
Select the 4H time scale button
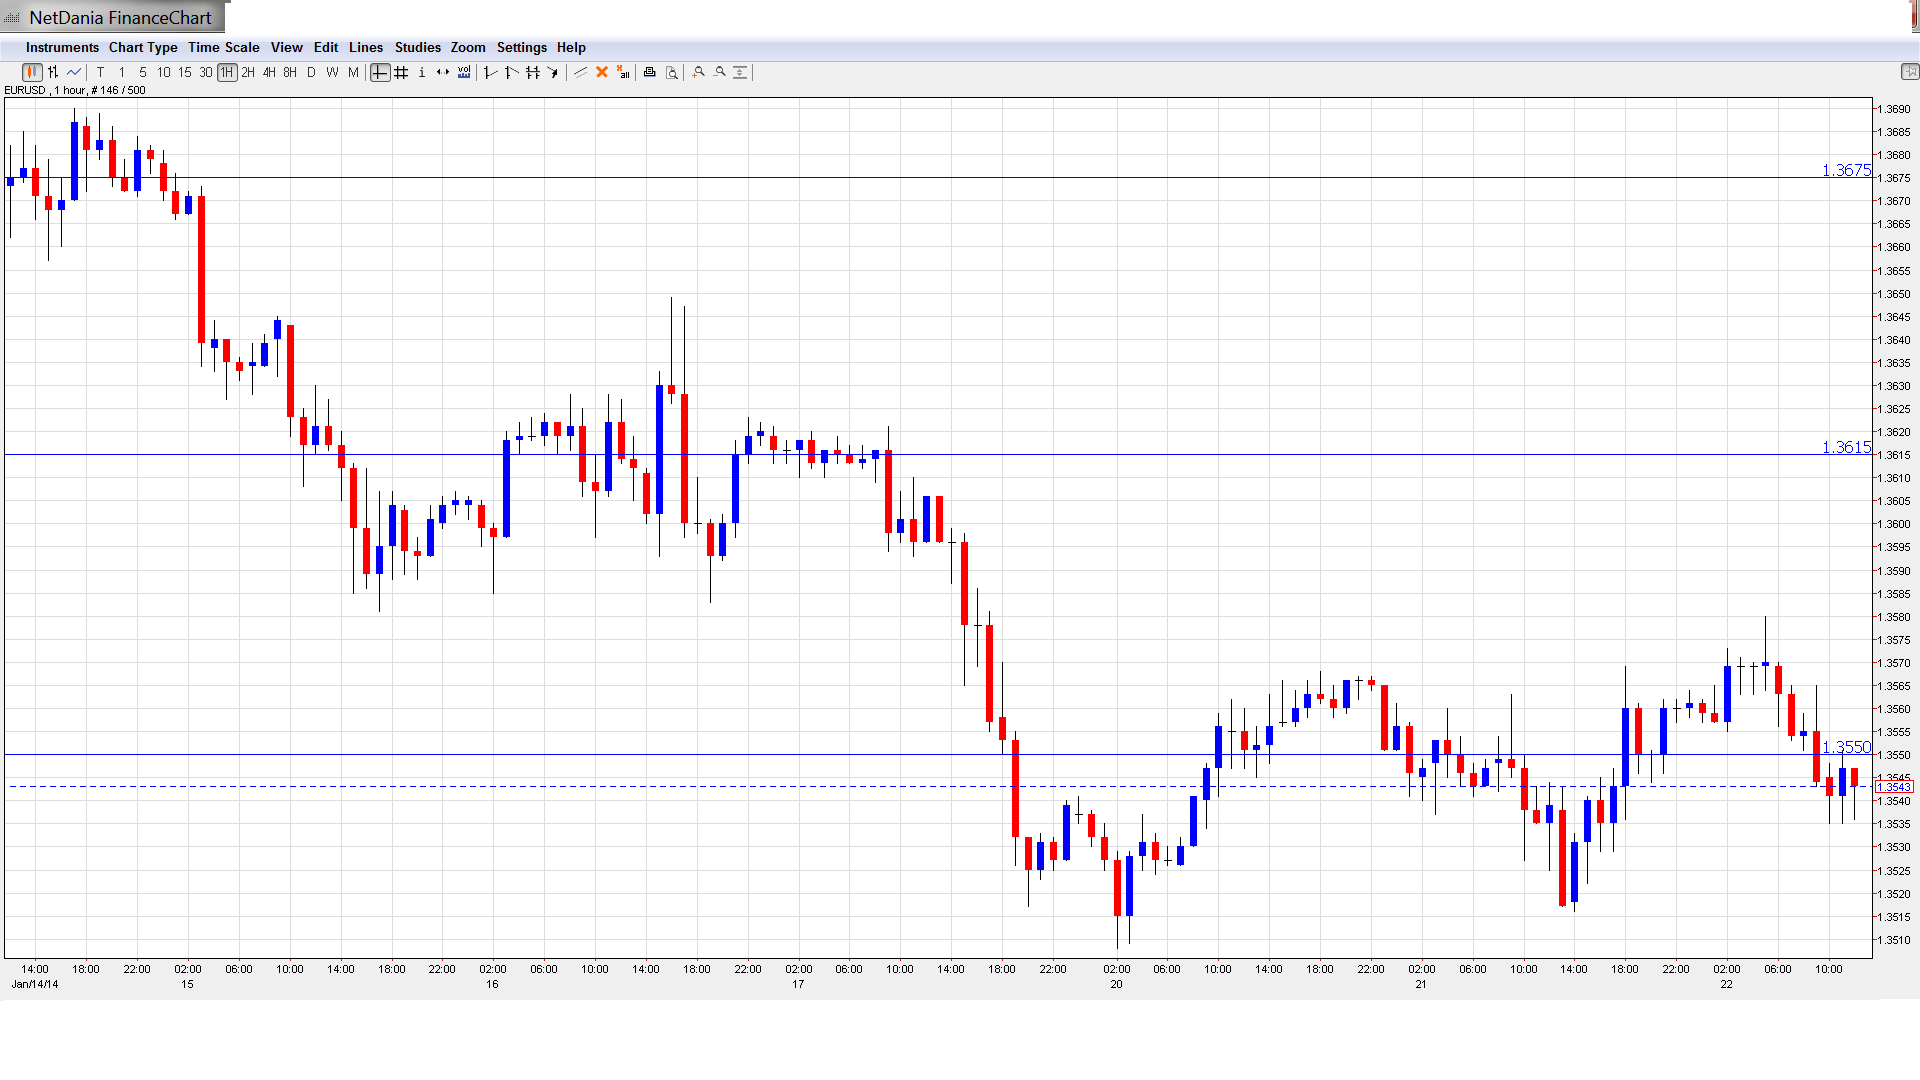[x=269, y=72]
